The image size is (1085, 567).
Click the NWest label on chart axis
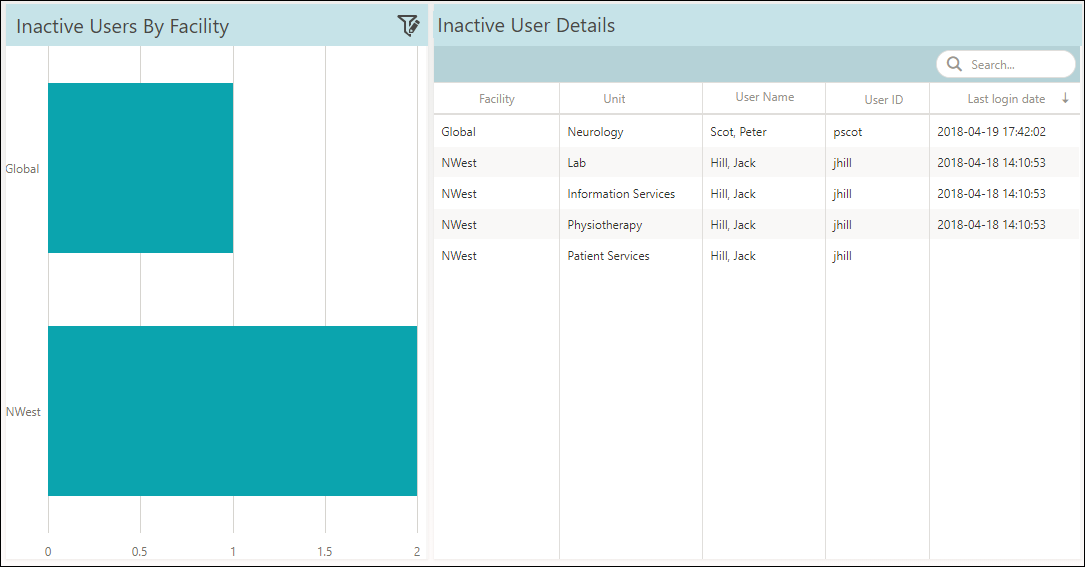click(23, 412)
